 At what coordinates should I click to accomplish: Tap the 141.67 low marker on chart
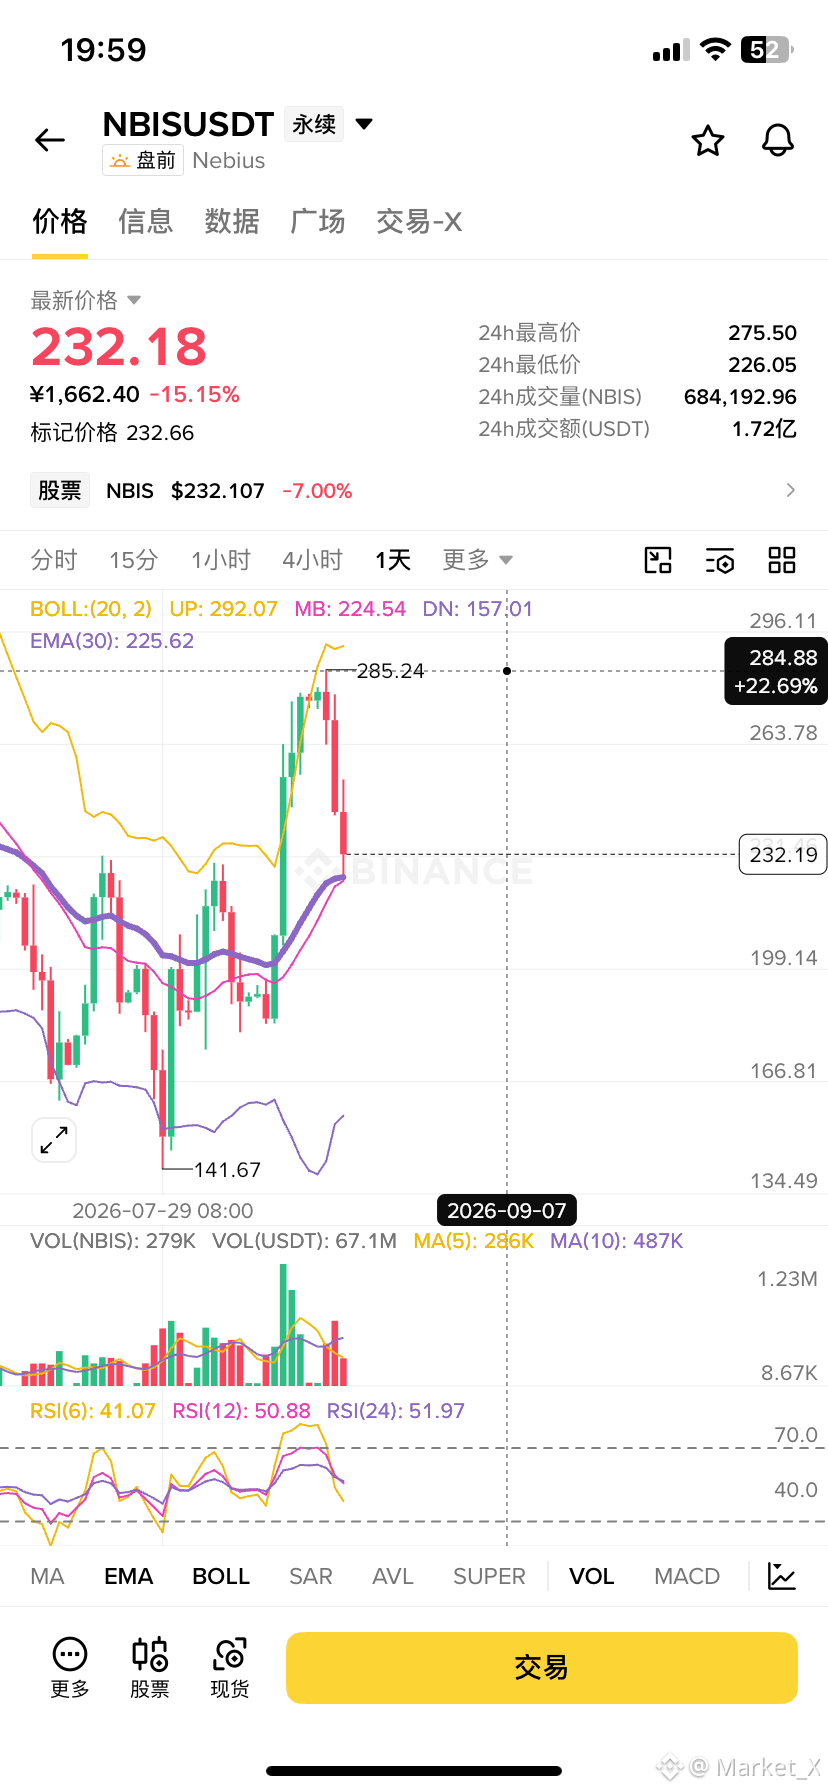tap(227, 1169)
